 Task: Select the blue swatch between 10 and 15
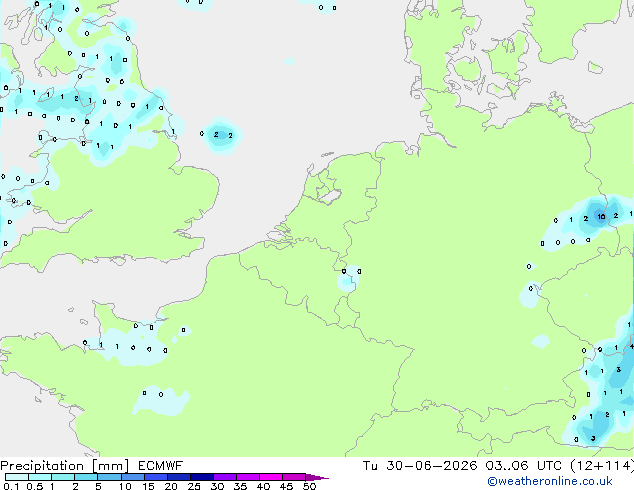(133, 477)
